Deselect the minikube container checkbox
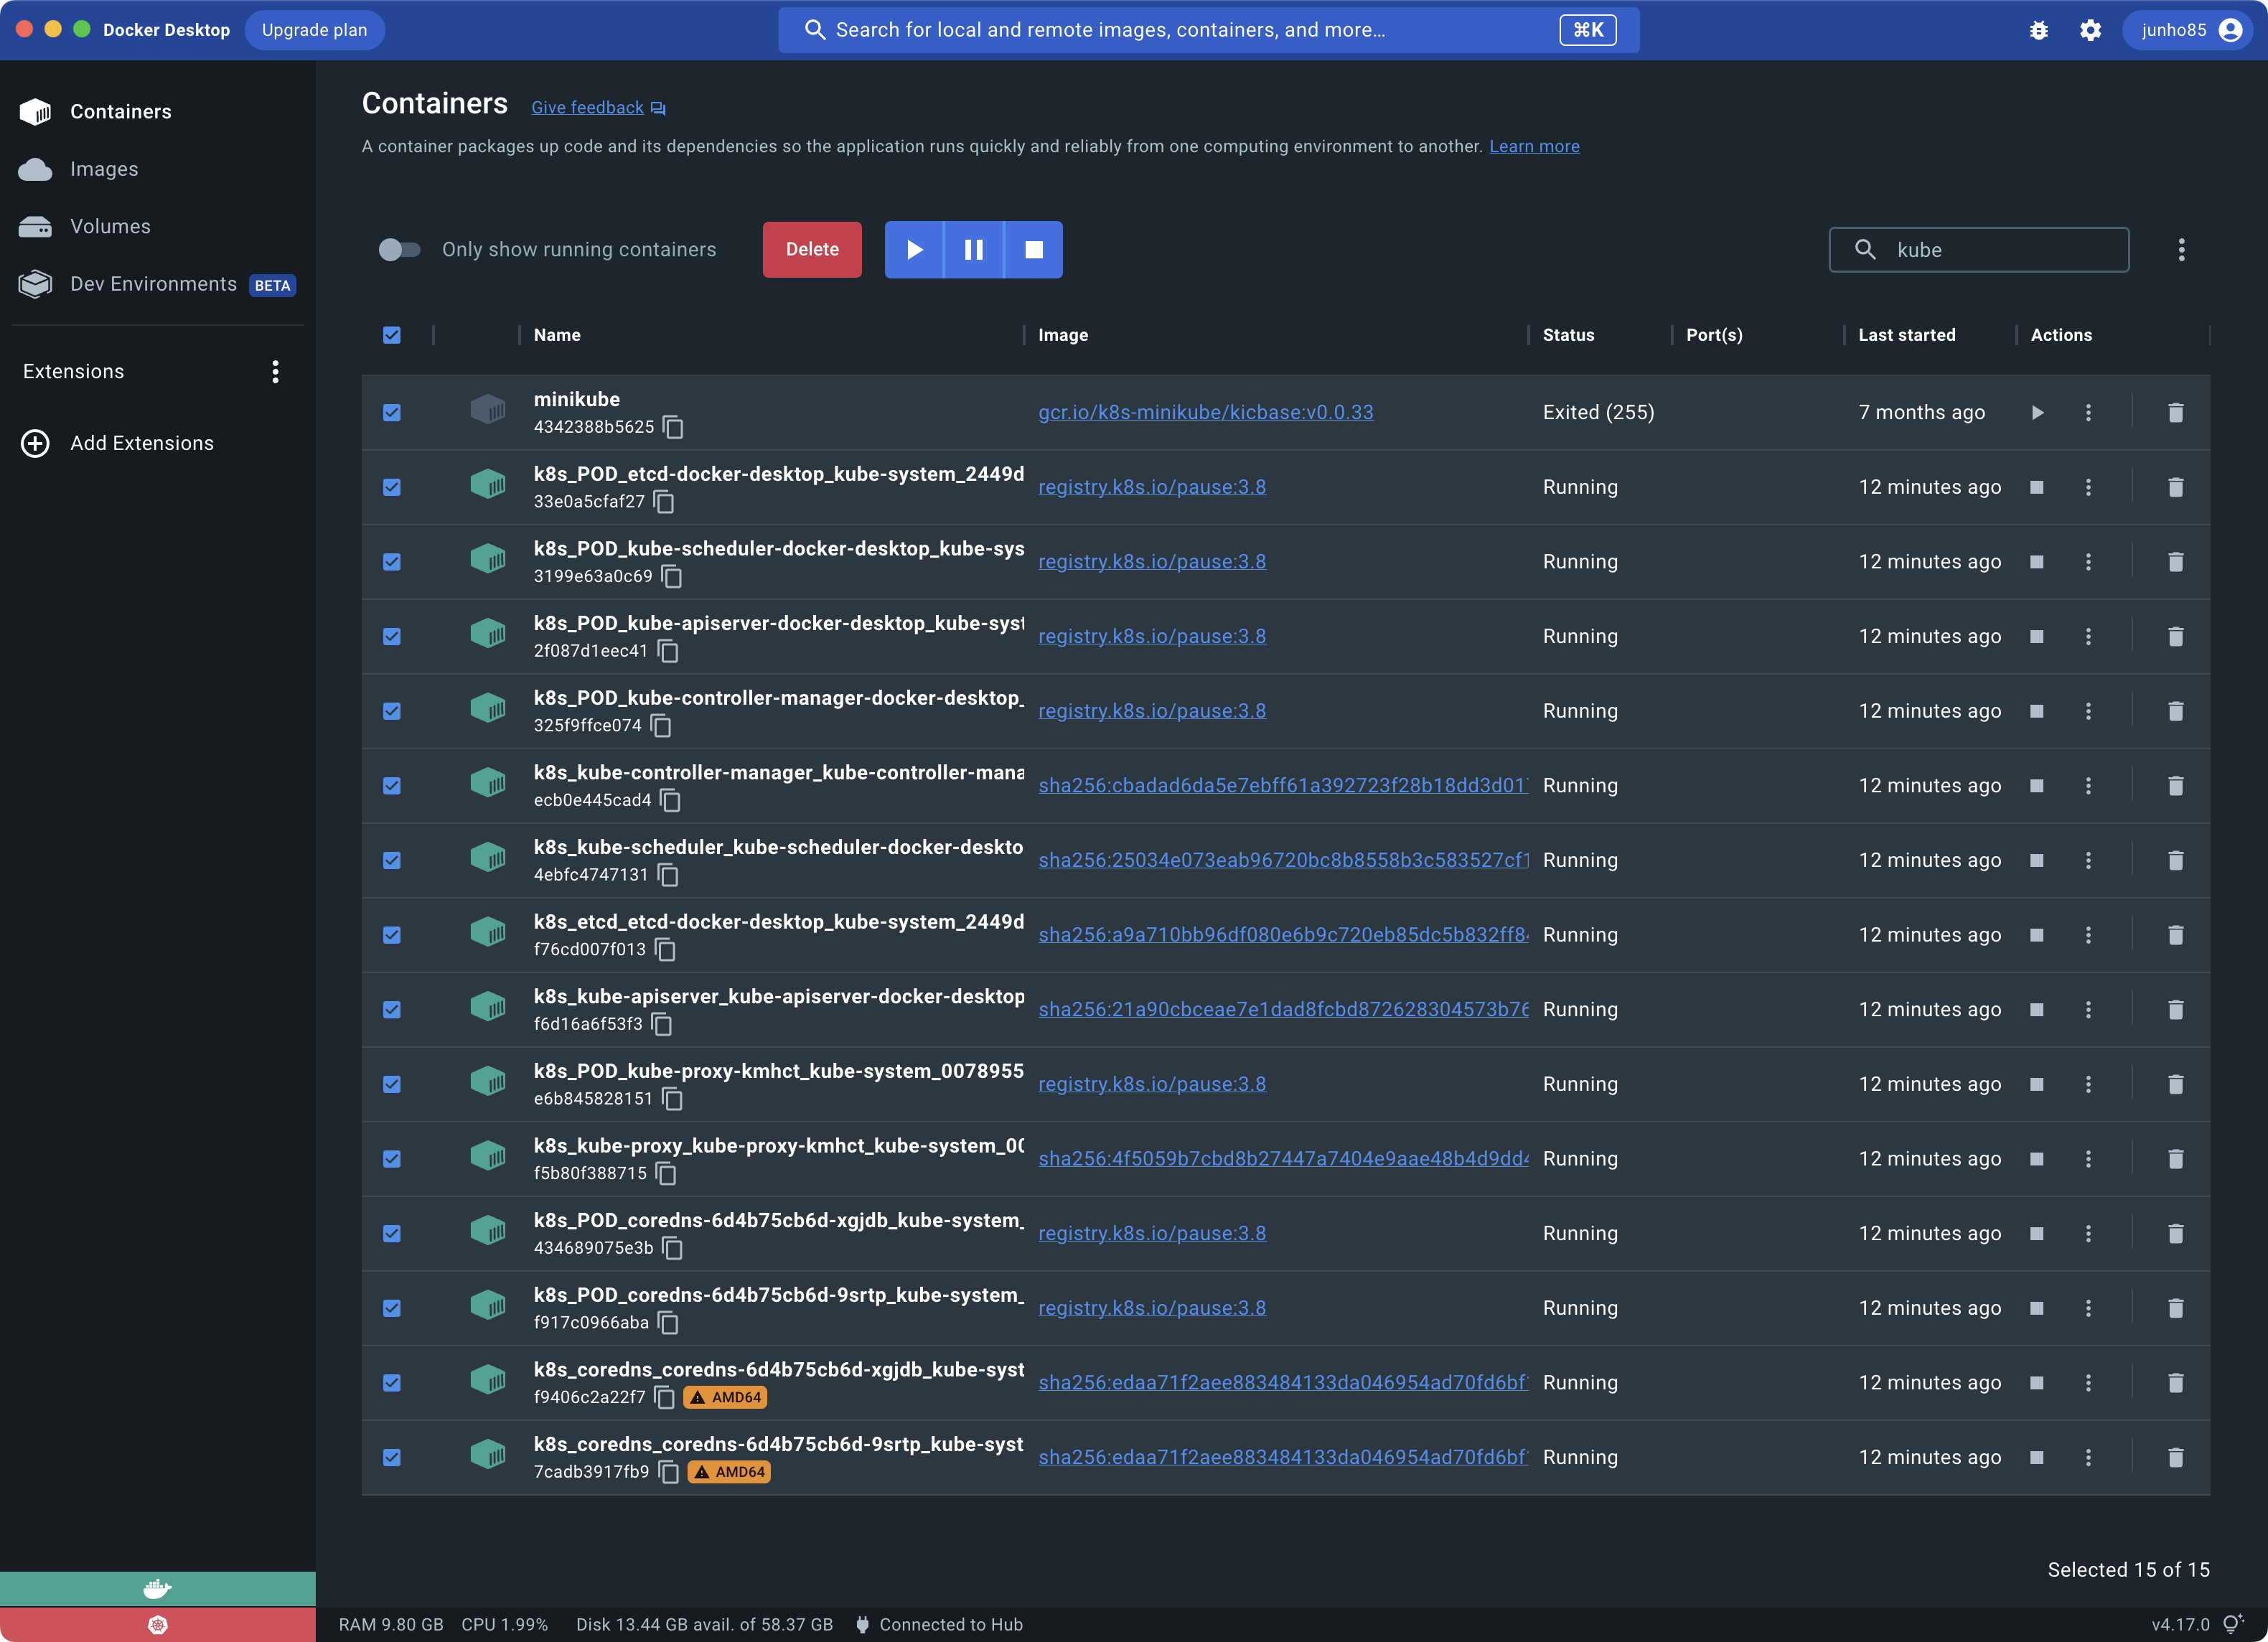2268x1642 pixels. tap(392, 413)
